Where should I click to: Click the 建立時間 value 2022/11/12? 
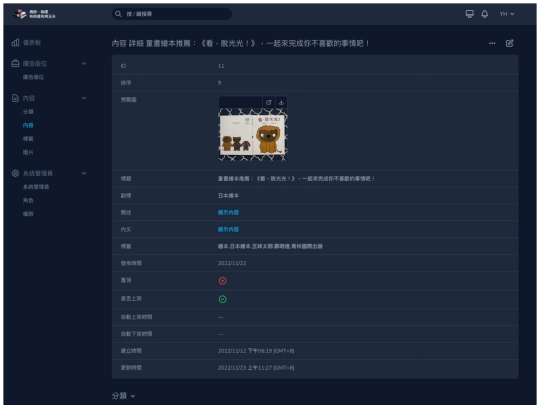click(x=256, y=351)
